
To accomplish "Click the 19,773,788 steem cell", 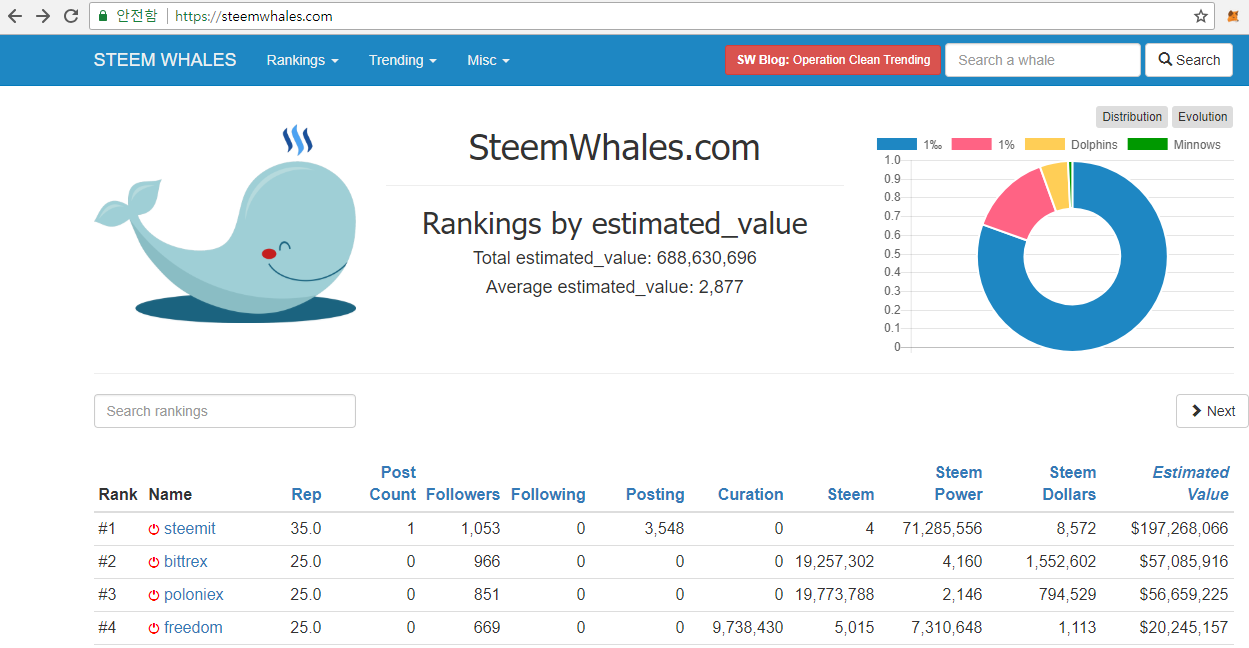I will (834, 595).
